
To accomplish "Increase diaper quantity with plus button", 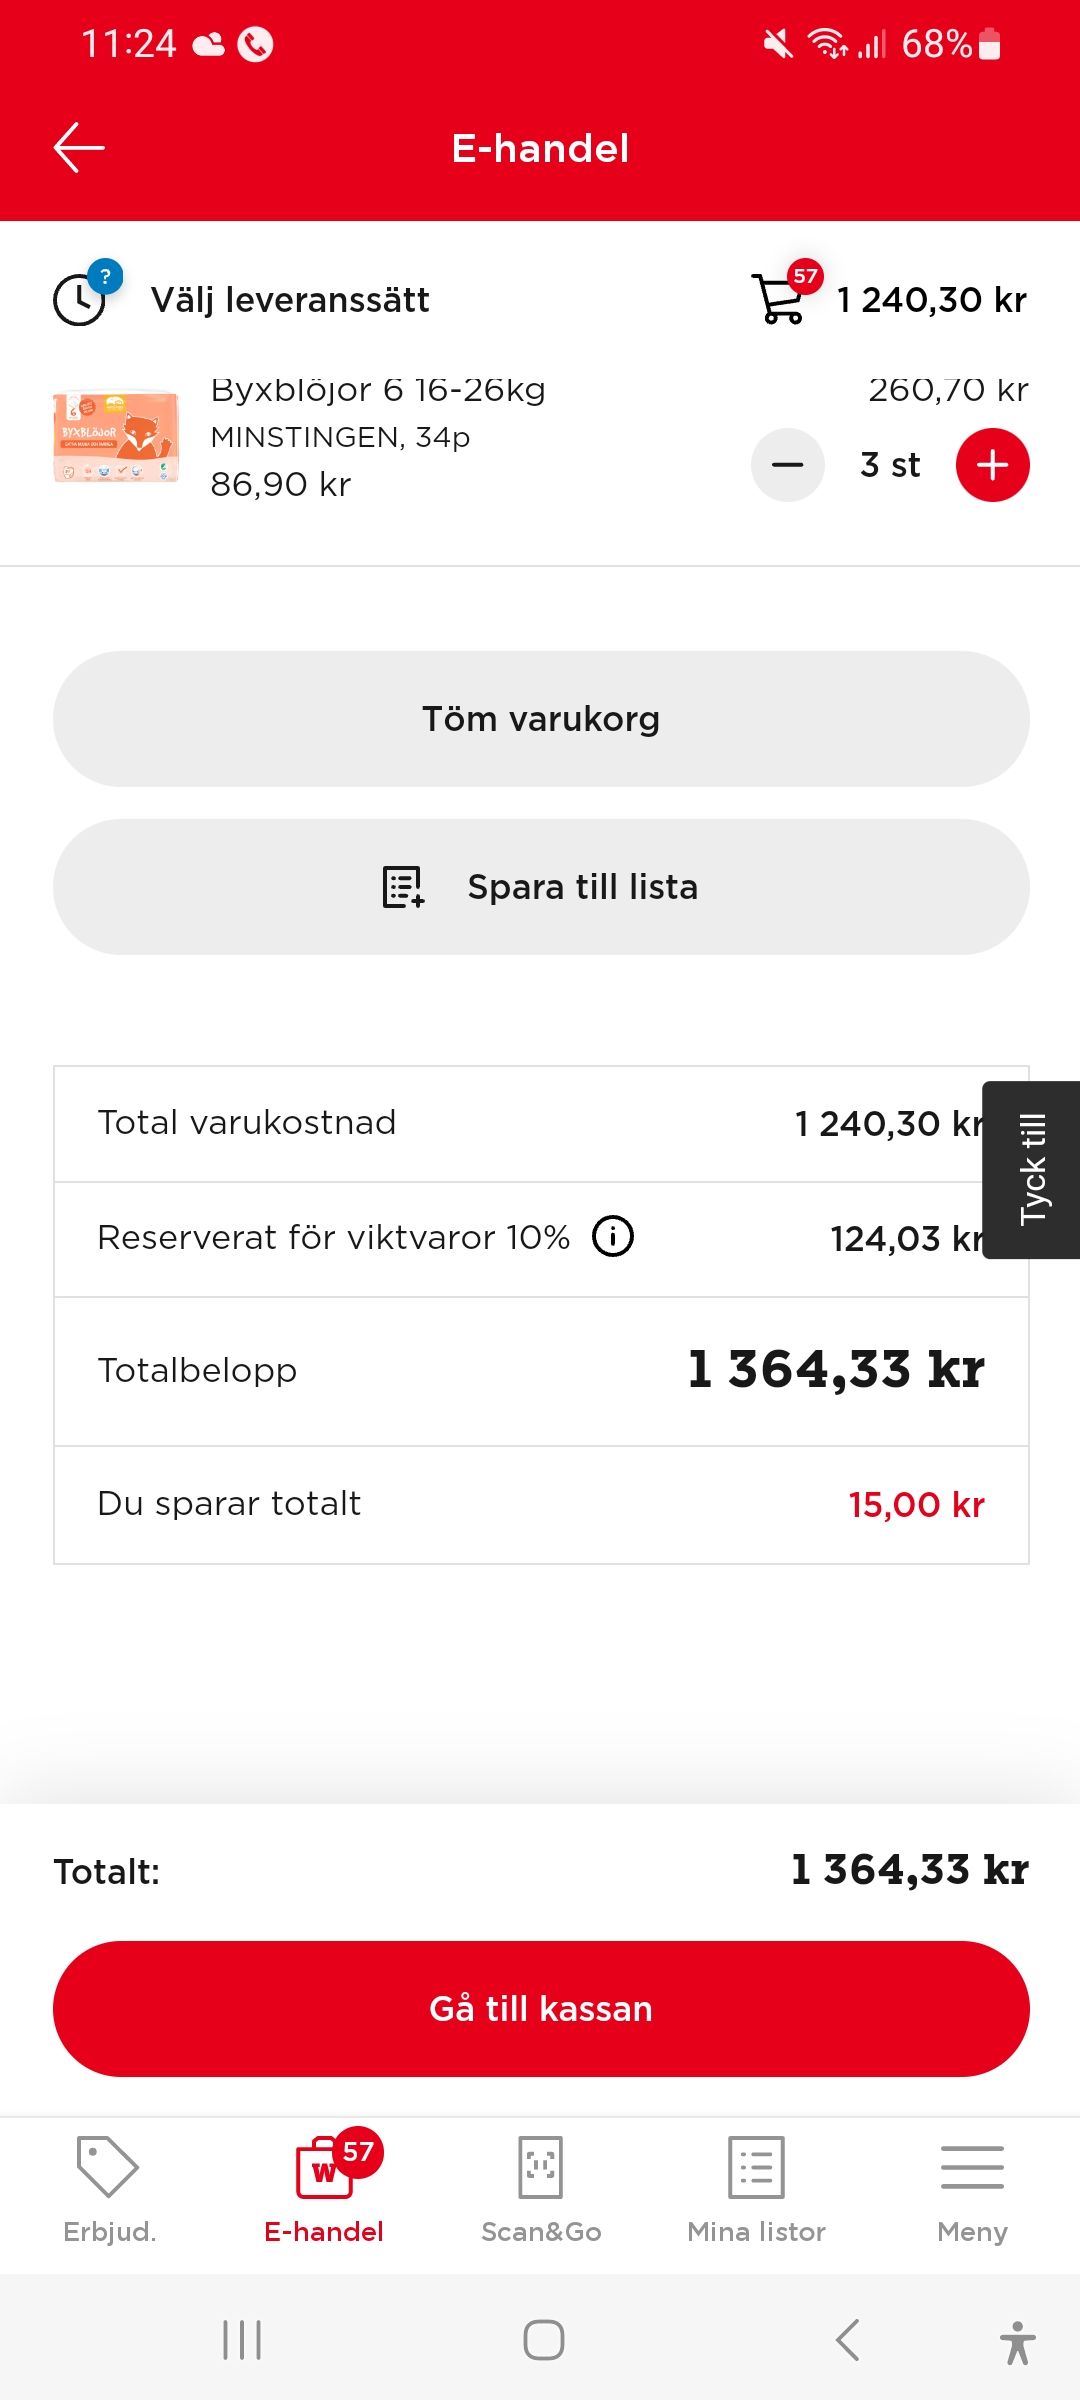I will (x=992, y=465).
